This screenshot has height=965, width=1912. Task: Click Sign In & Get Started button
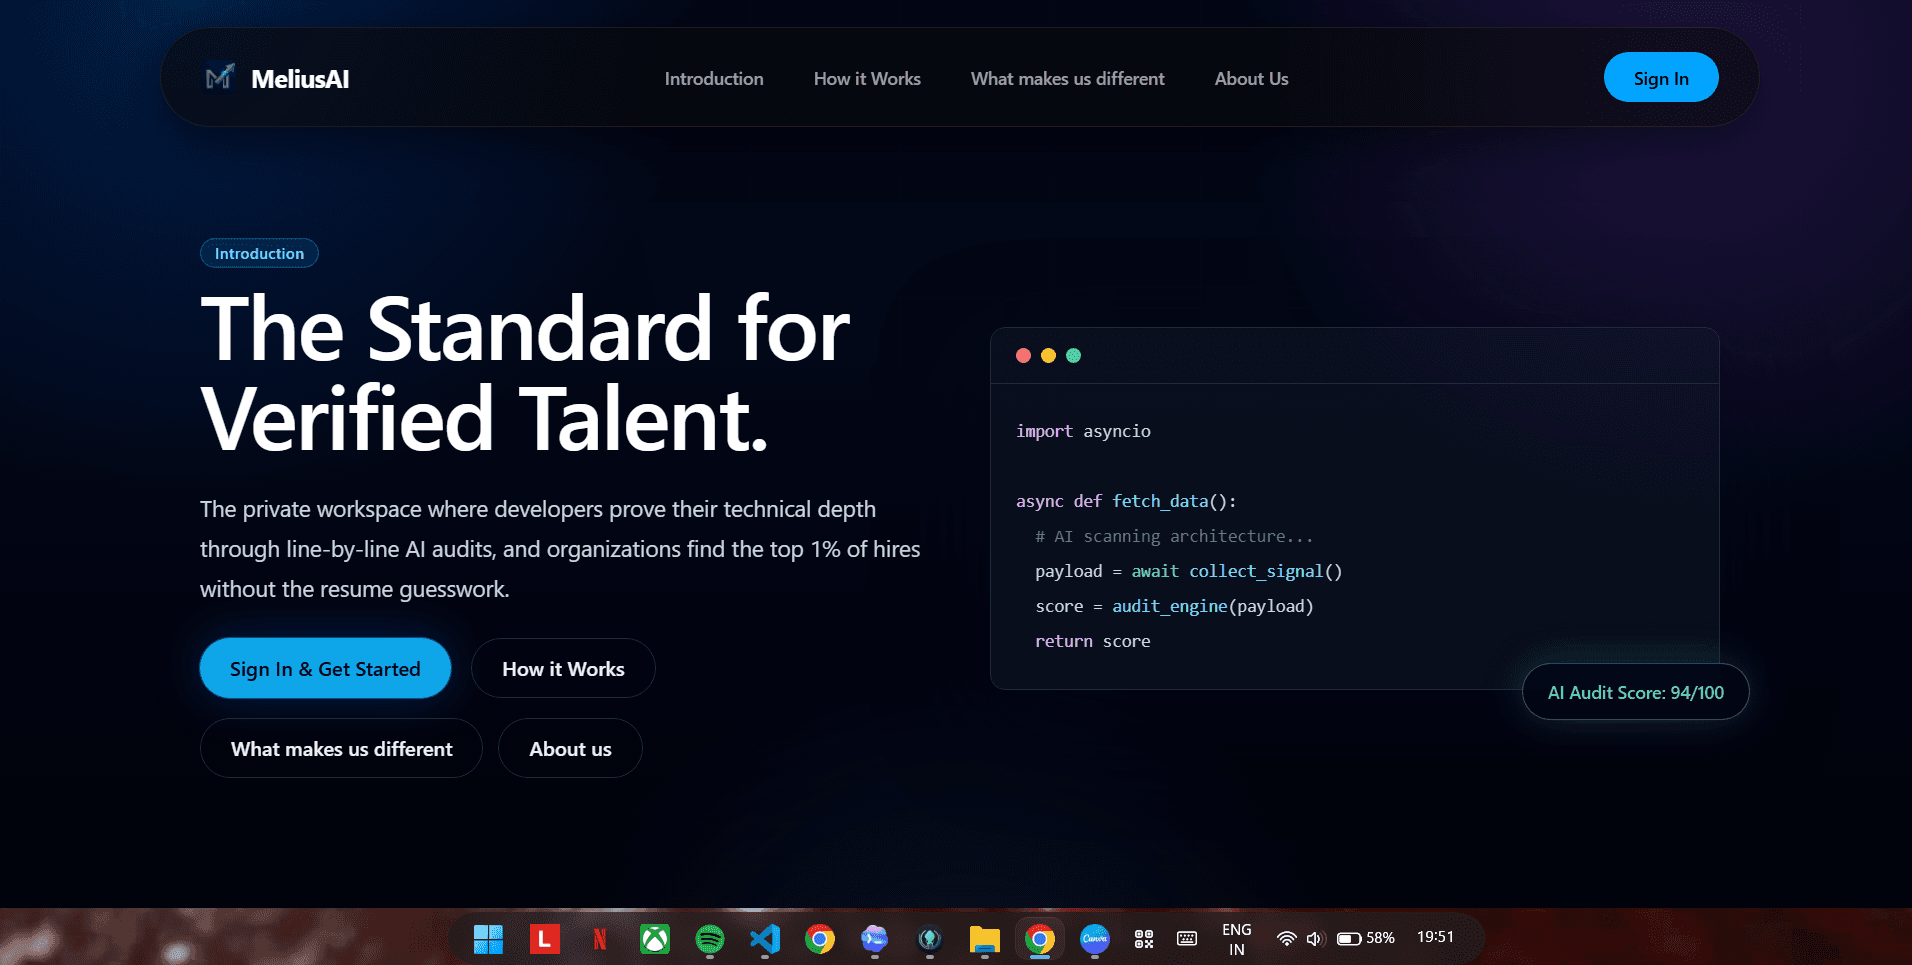click(325, 668)
